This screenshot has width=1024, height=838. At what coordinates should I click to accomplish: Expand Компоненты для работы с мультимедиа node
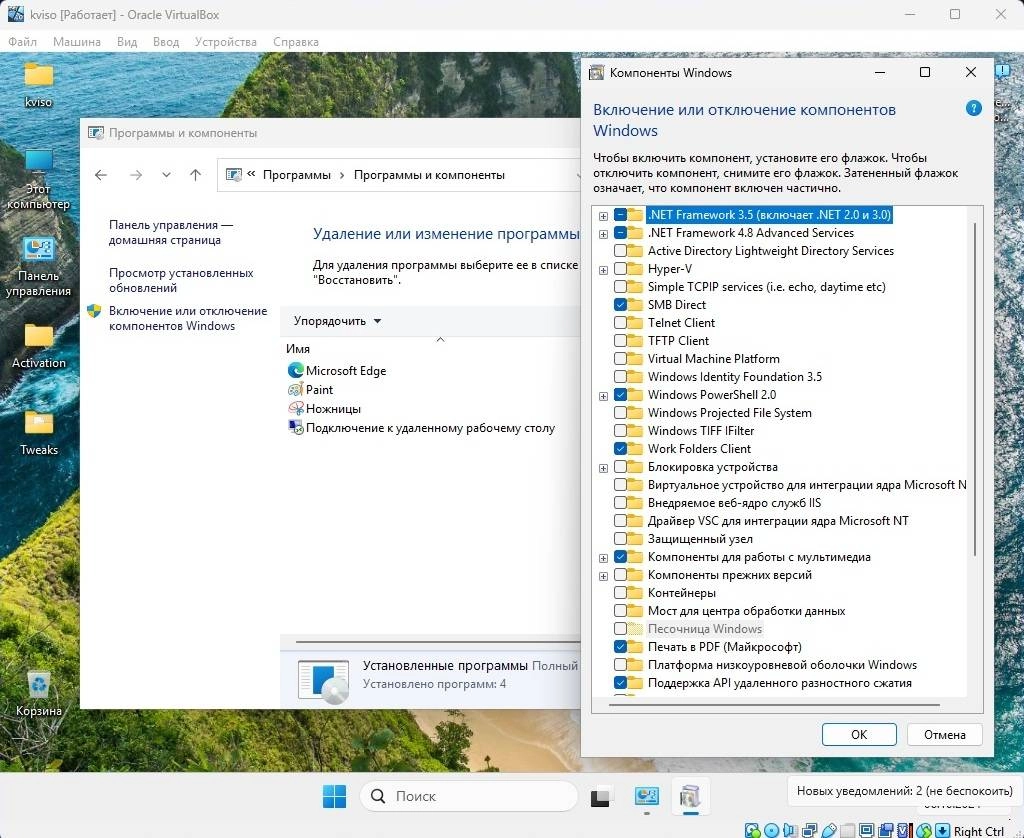[603, 558]
